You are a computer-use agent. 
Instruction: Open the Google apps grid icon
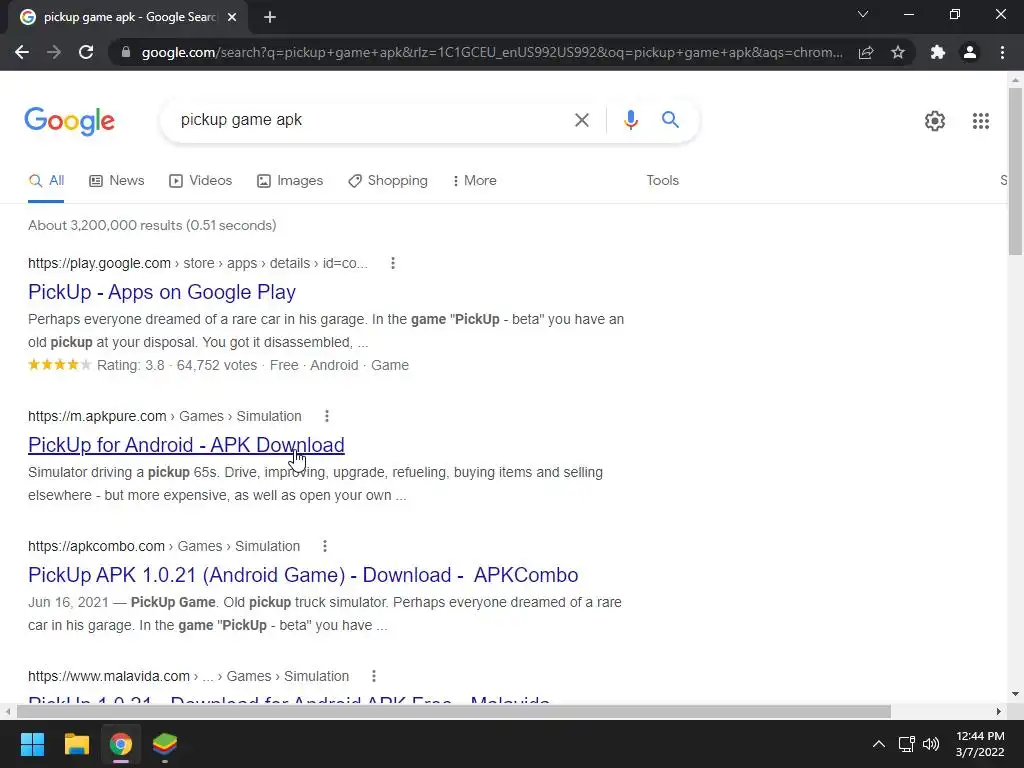click(980, 121)
